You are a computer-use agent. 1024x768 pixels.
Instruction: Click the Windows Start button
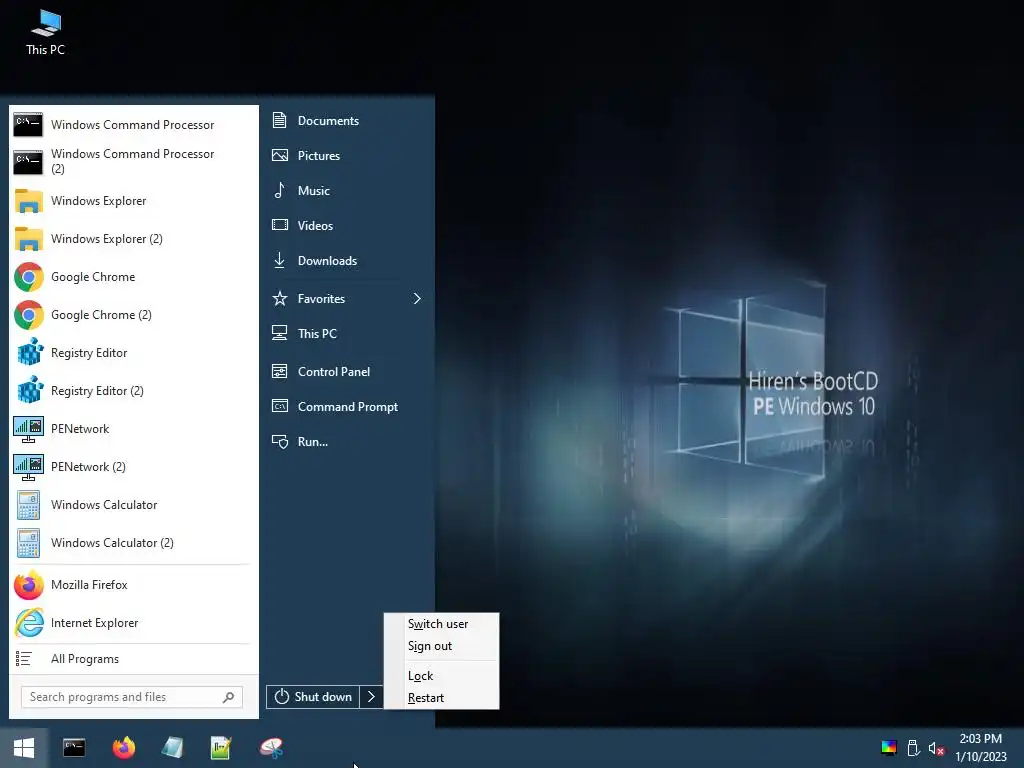[24, 748]
